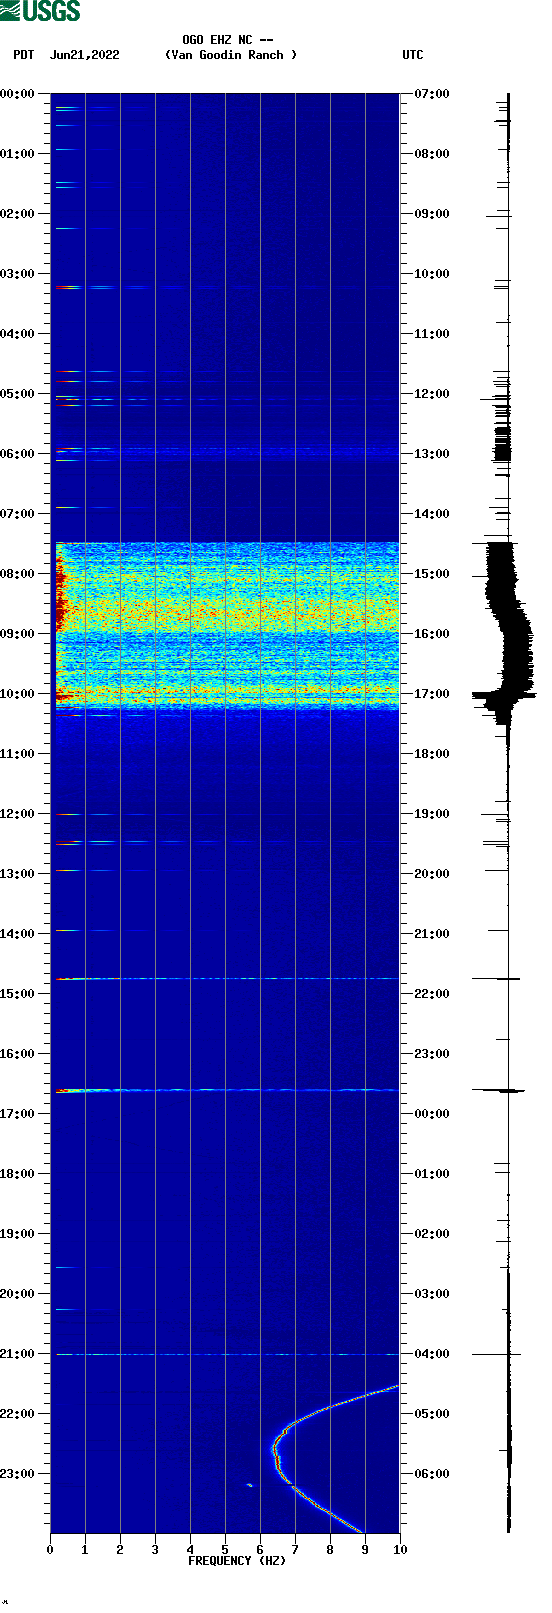
Task: Click the red low-frequency spike at 03:15
Action: 66,288
